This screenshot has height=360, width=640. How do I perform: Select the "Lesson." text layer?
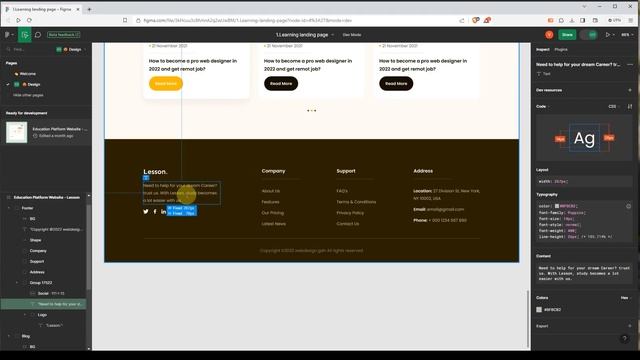pyautogui.click(x=54, y=325)
